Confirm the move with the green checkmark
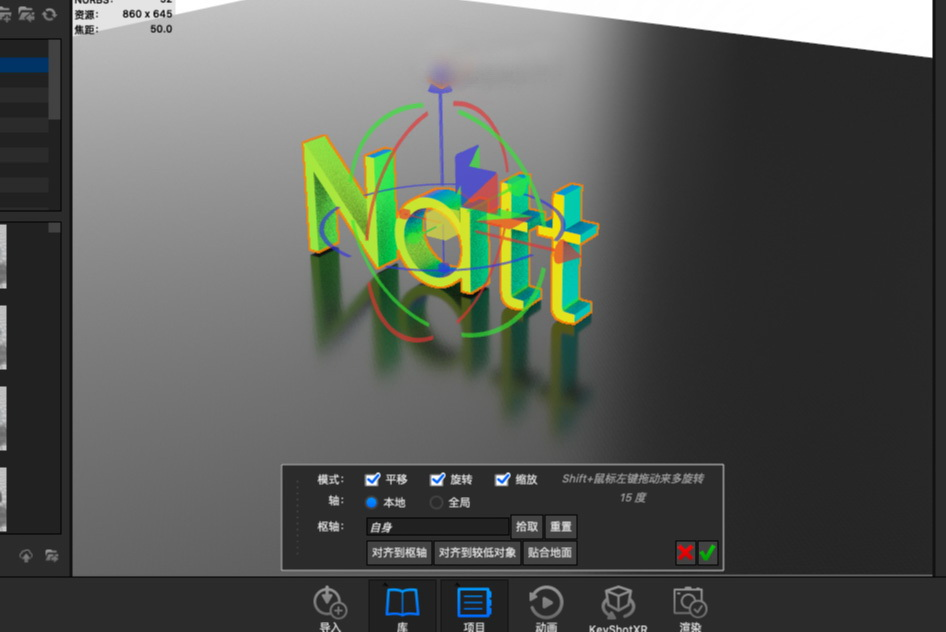This screenshot has width=946, height=632. click(x=708, y=553)
